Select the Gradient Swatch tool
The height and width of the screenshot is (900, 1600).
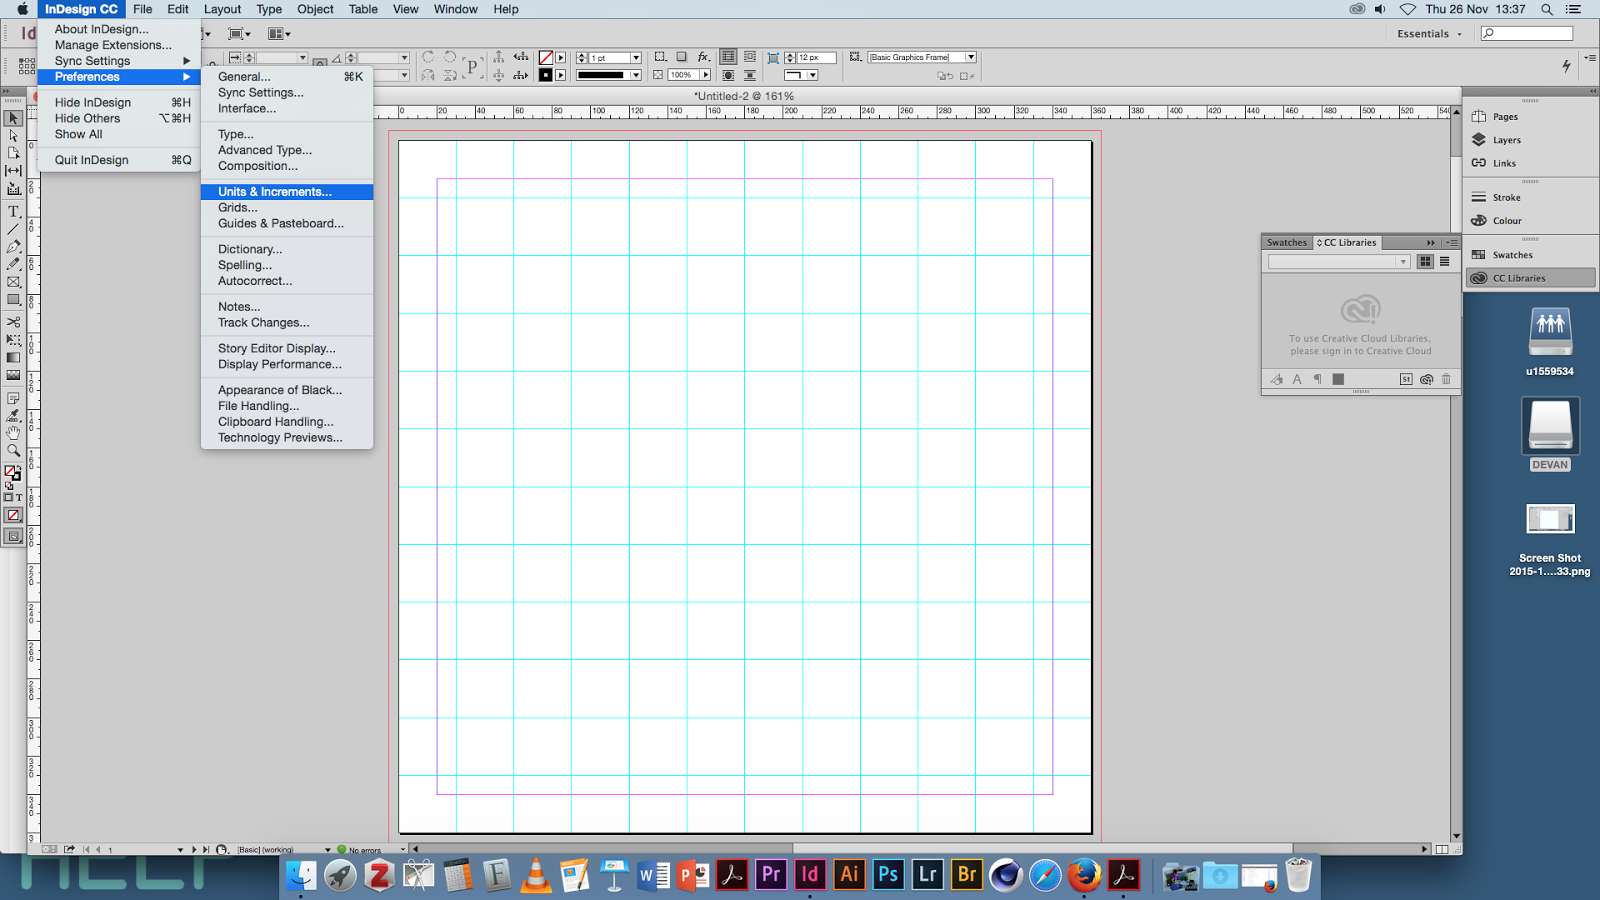[13, 358]
